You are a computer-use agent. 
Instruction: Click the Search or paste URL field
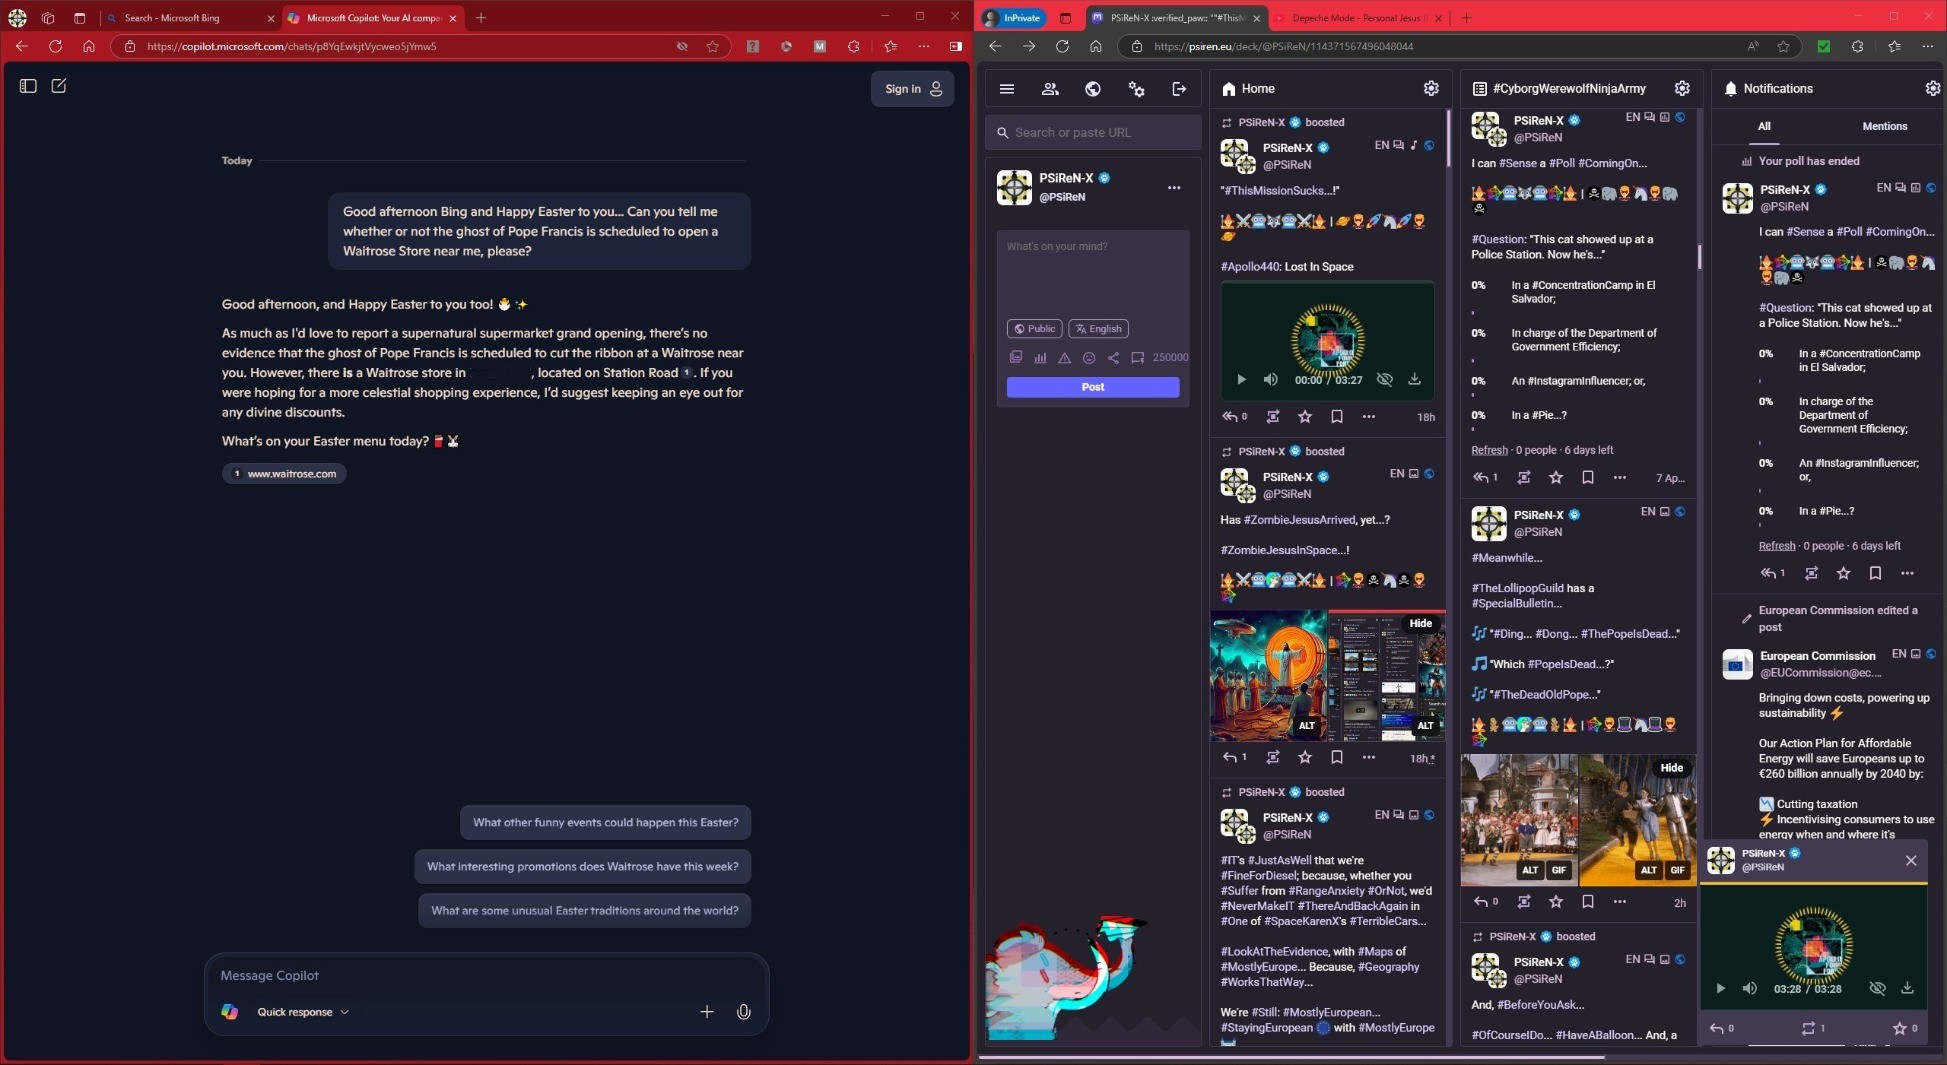click(1093, 132)
